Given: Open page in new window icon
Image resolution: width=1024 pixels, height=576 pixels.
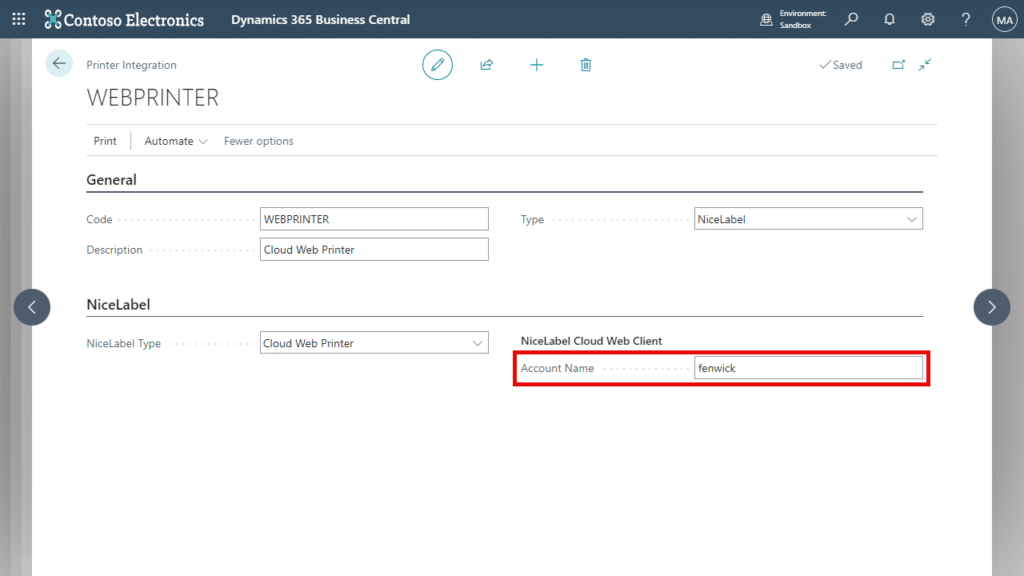Looking at the screenshot, I should [899, 64].
